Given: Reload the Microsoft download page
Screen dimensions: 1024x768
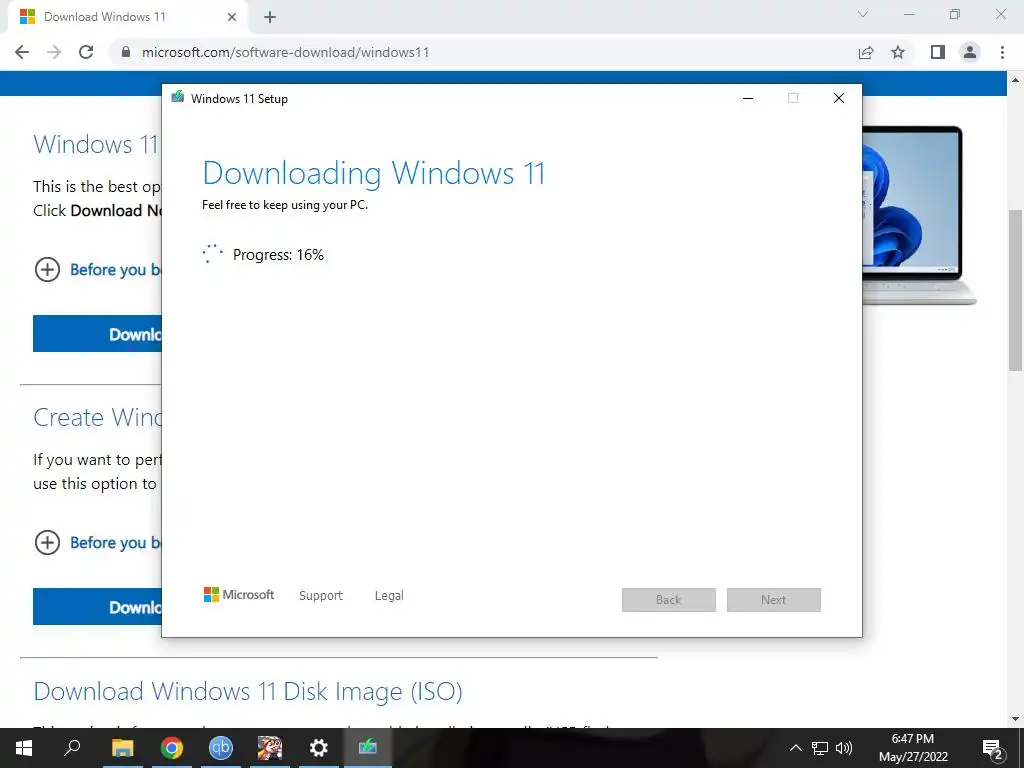Looking at the screenshot, I should (86, 52).
